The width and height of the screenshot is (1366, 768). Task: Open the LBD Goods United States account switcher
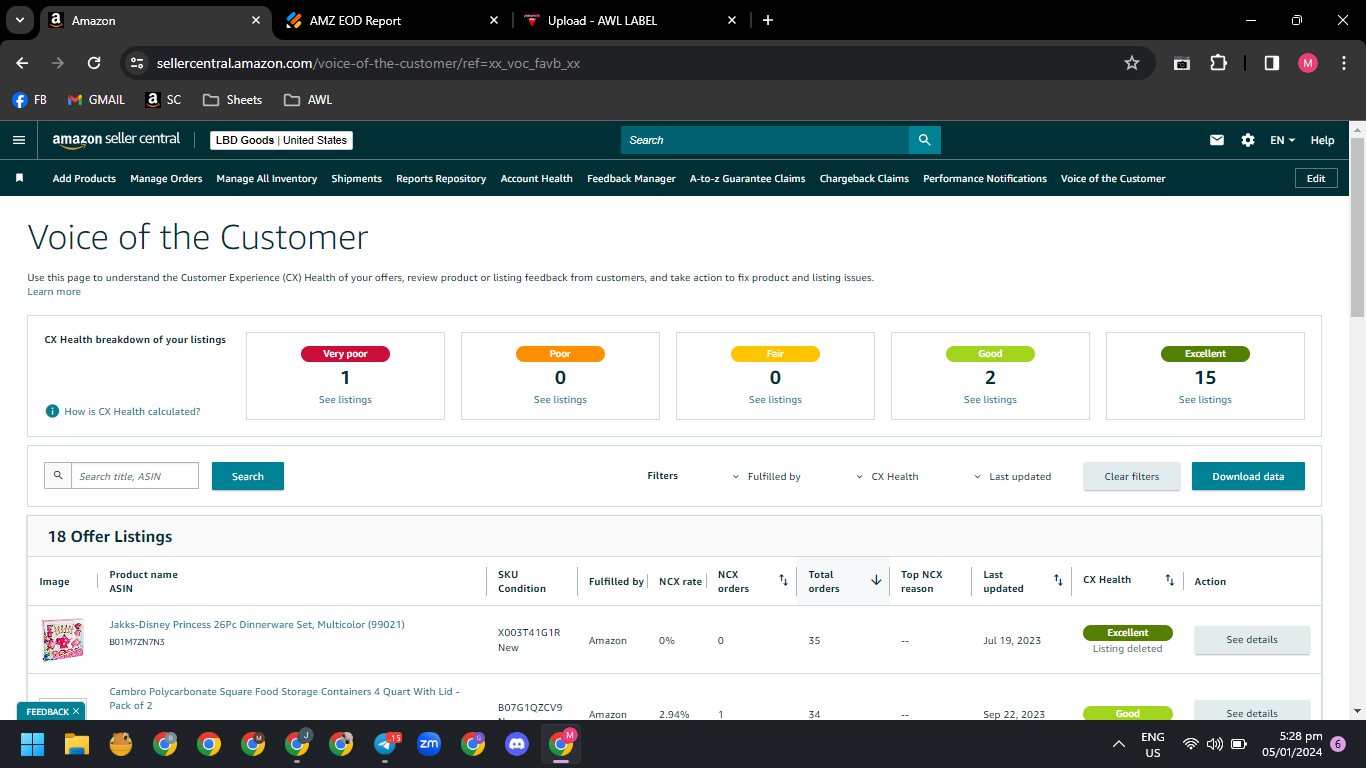pyautogui.click(x=282, y=140)
